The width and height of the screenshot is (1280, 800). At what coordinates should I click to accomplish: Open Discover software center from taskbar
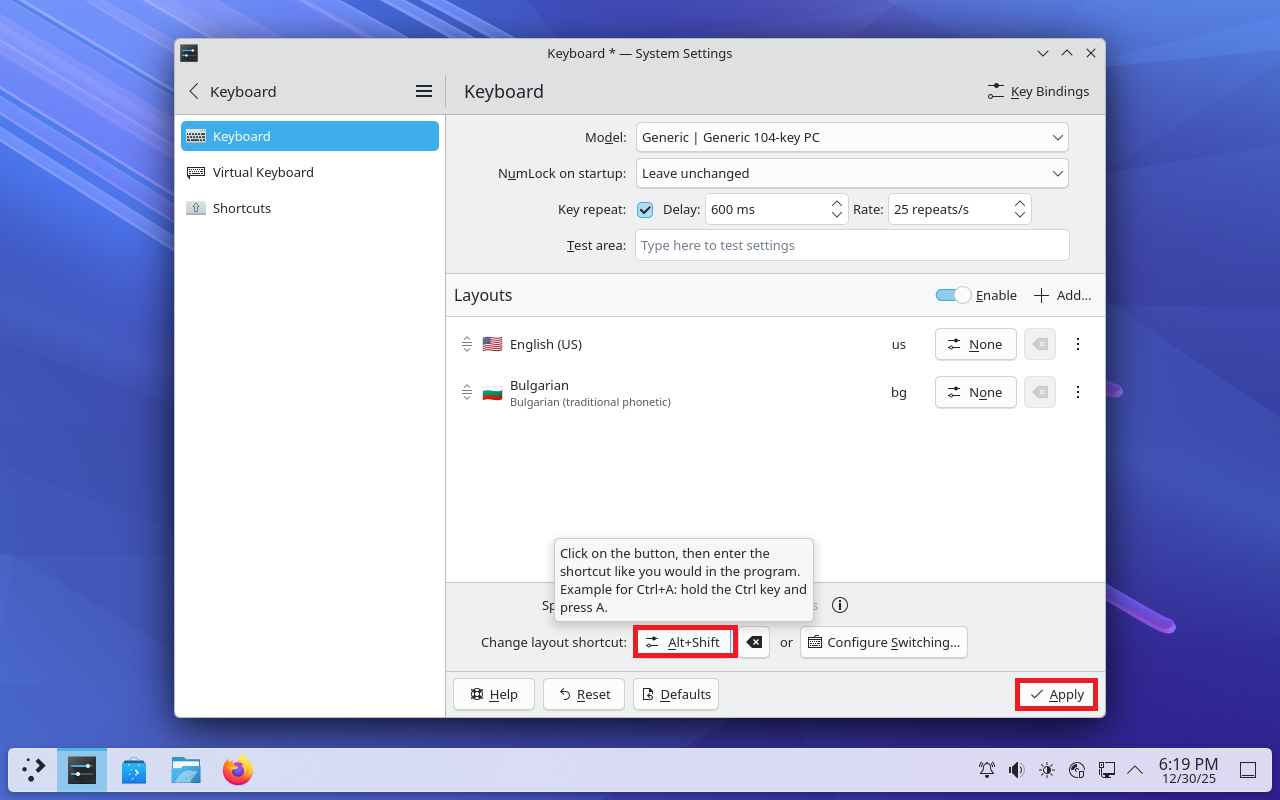134,770
